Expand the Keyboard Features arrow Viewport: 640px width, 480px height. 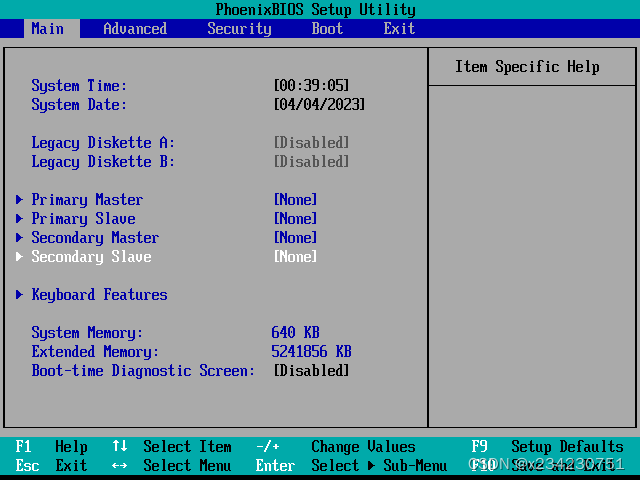(19, 294)
